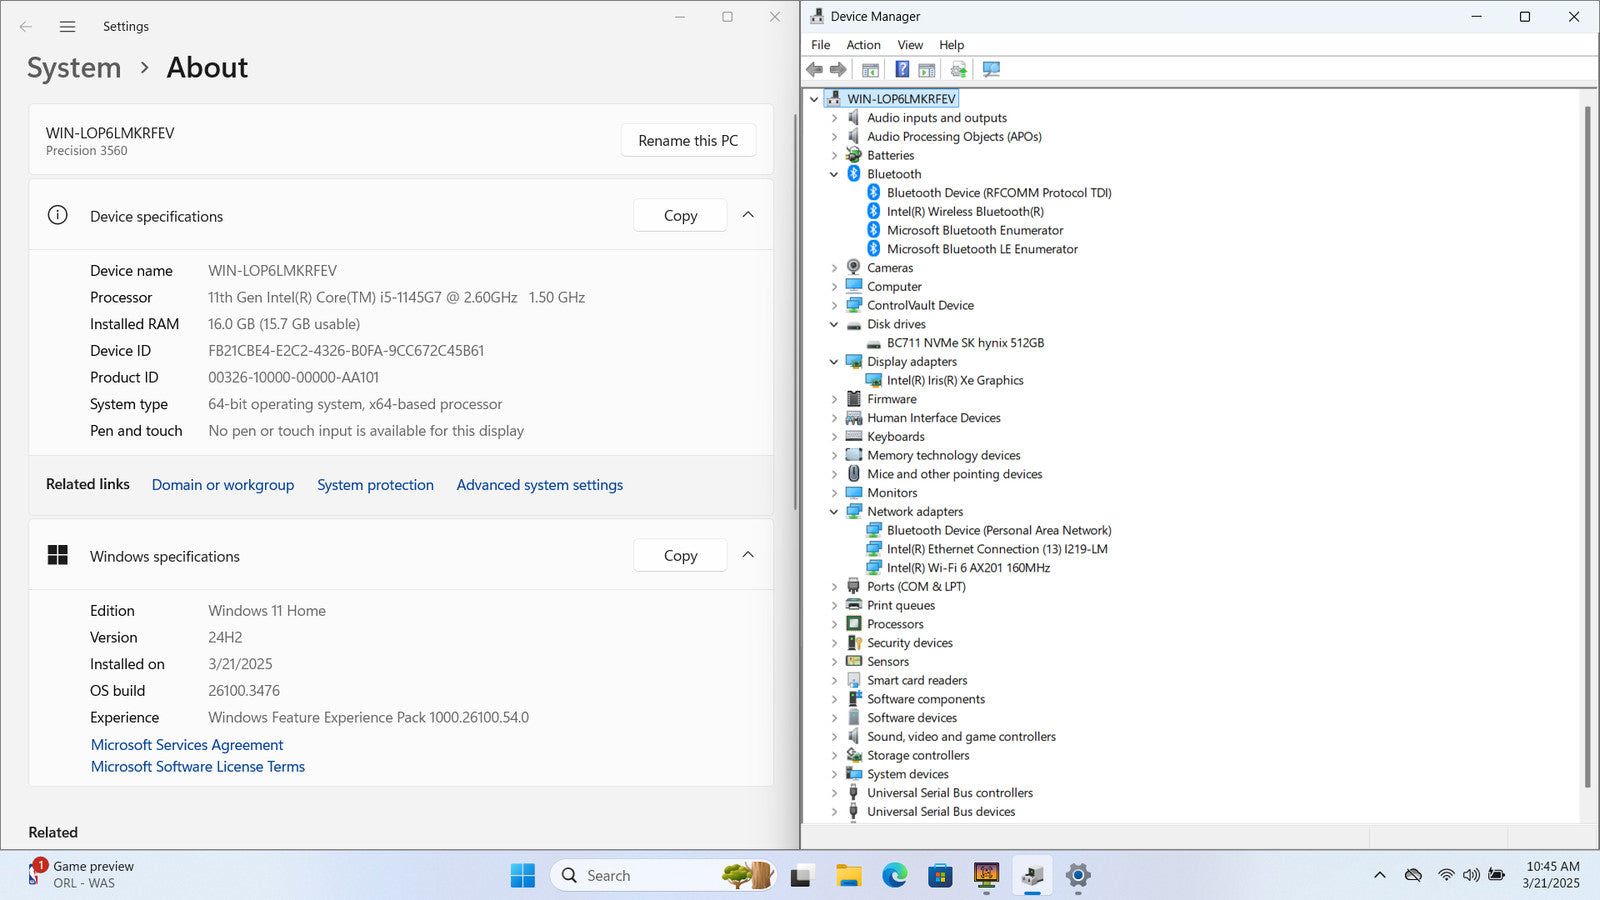Click the wifi icon in the system tray
The image size is (1600, 900).
[x=1446, y=875]
